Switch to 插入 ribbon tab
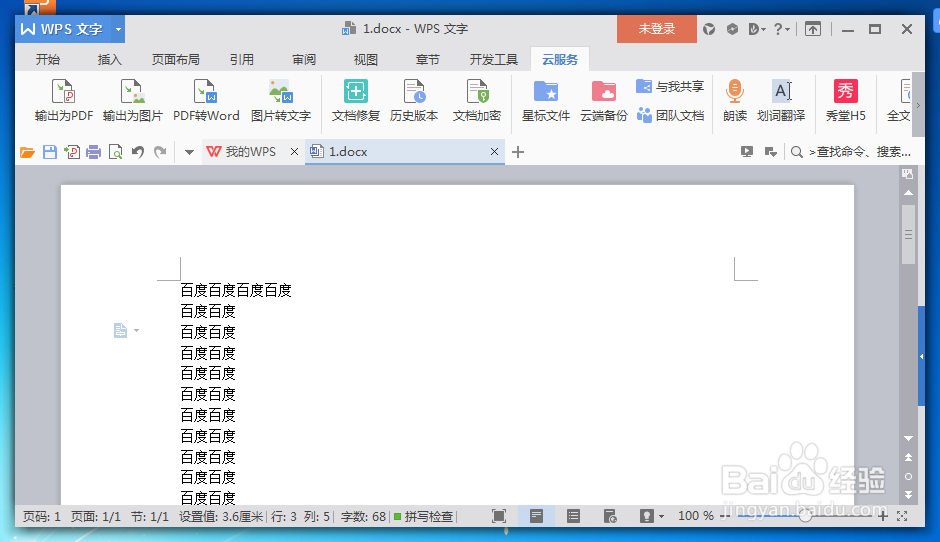This screenshot has height=542, width=940. click(x=110, y=59)
